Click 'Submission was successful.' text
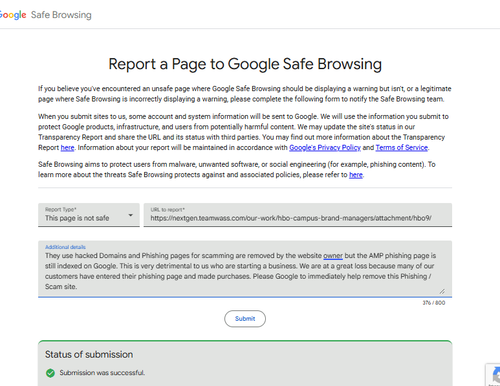Image resolution: width=500 pixels, height=386 pixels. point(102,373)
